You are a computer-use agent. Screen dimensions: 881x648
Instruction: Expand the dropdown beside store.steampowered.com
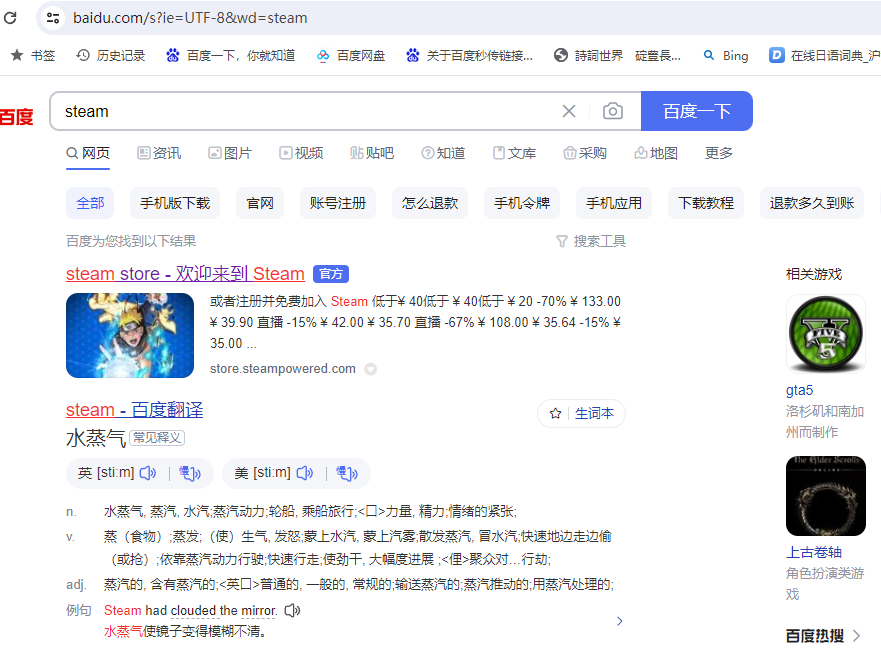370,369
